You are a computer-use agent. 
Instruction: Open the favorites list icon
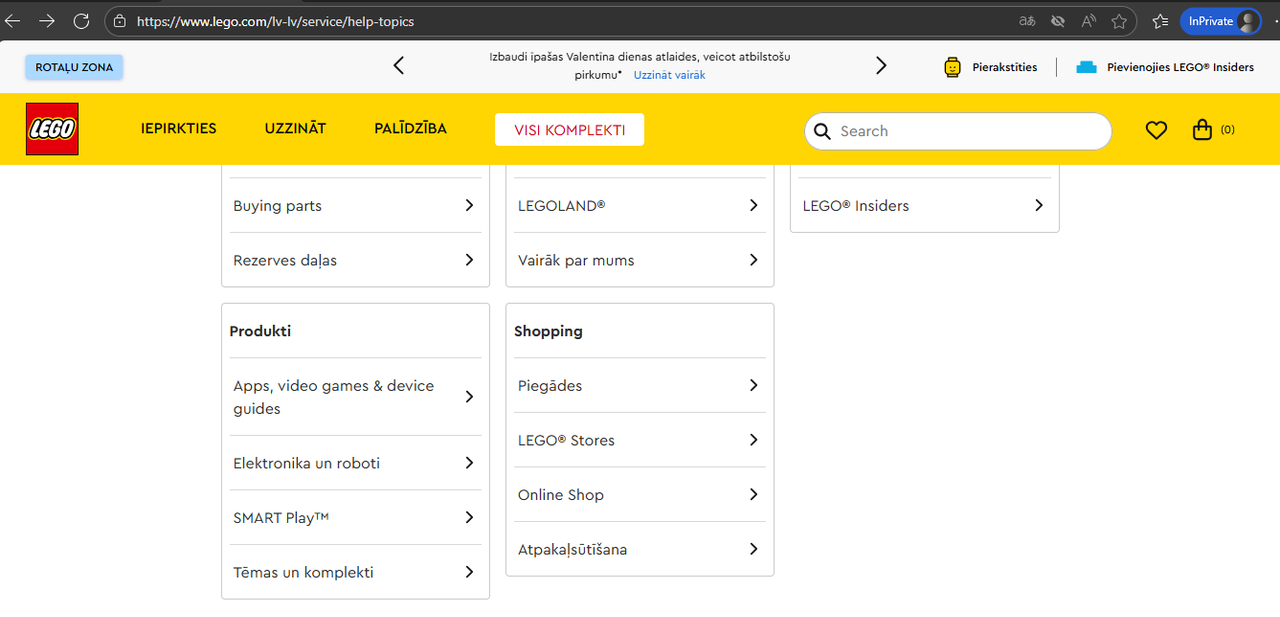[1160, 21]
